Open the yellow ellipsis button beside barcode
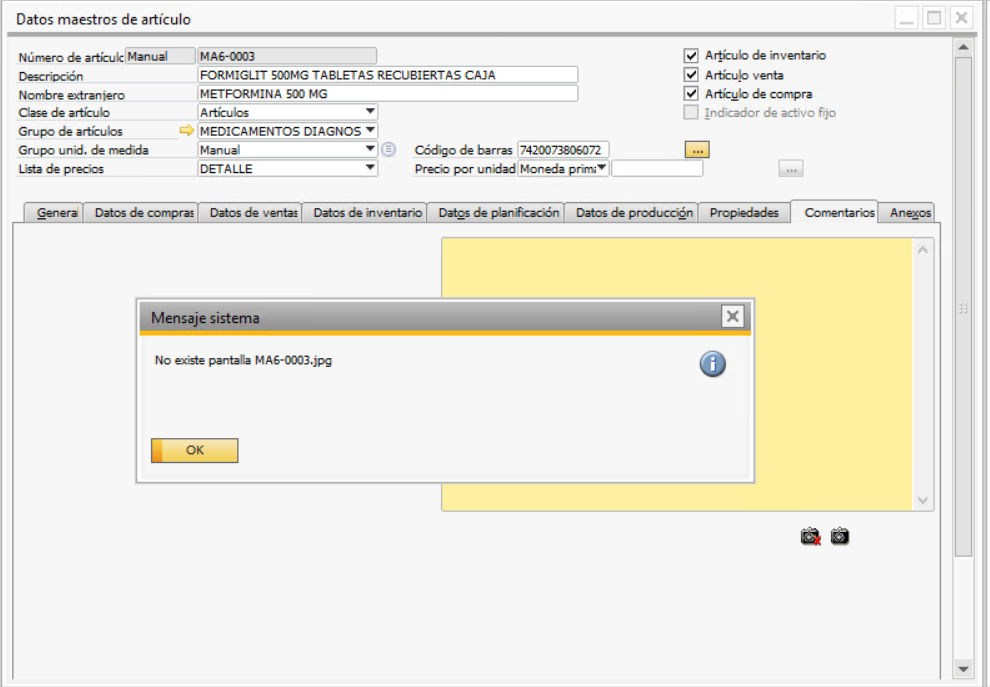Viewport: 990px width, 687px height. pos(697,150)
